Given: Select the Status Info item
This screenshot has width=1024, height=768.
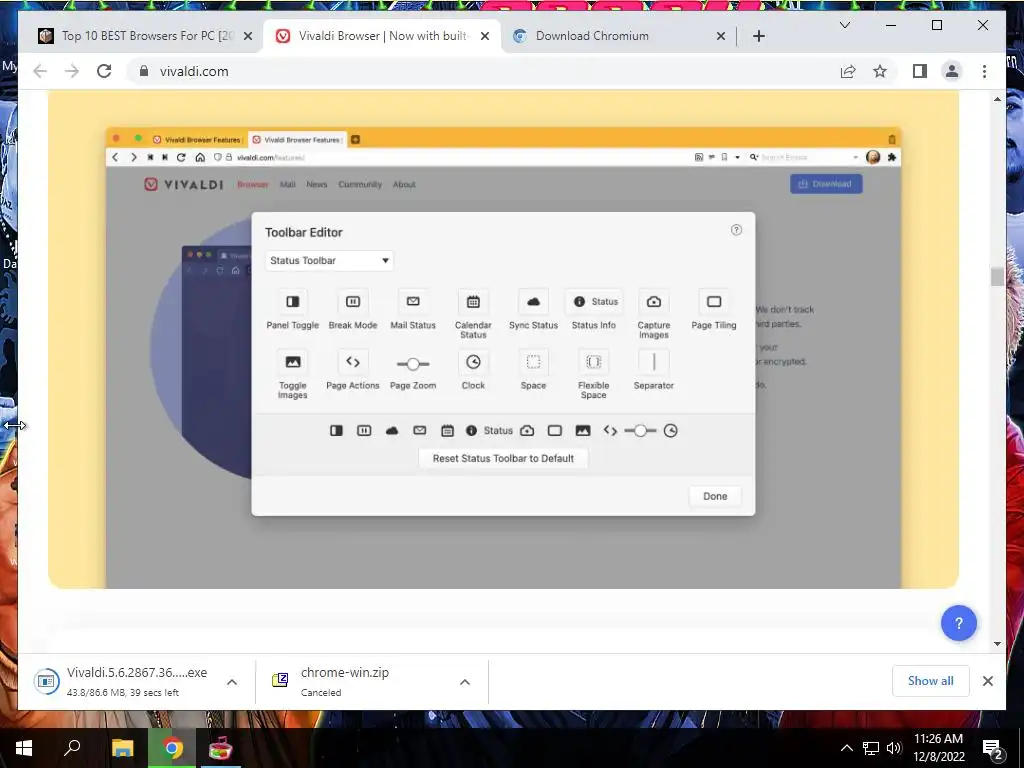Looking at the screenshot, I should pyautogui.click(x=594, y=302).
